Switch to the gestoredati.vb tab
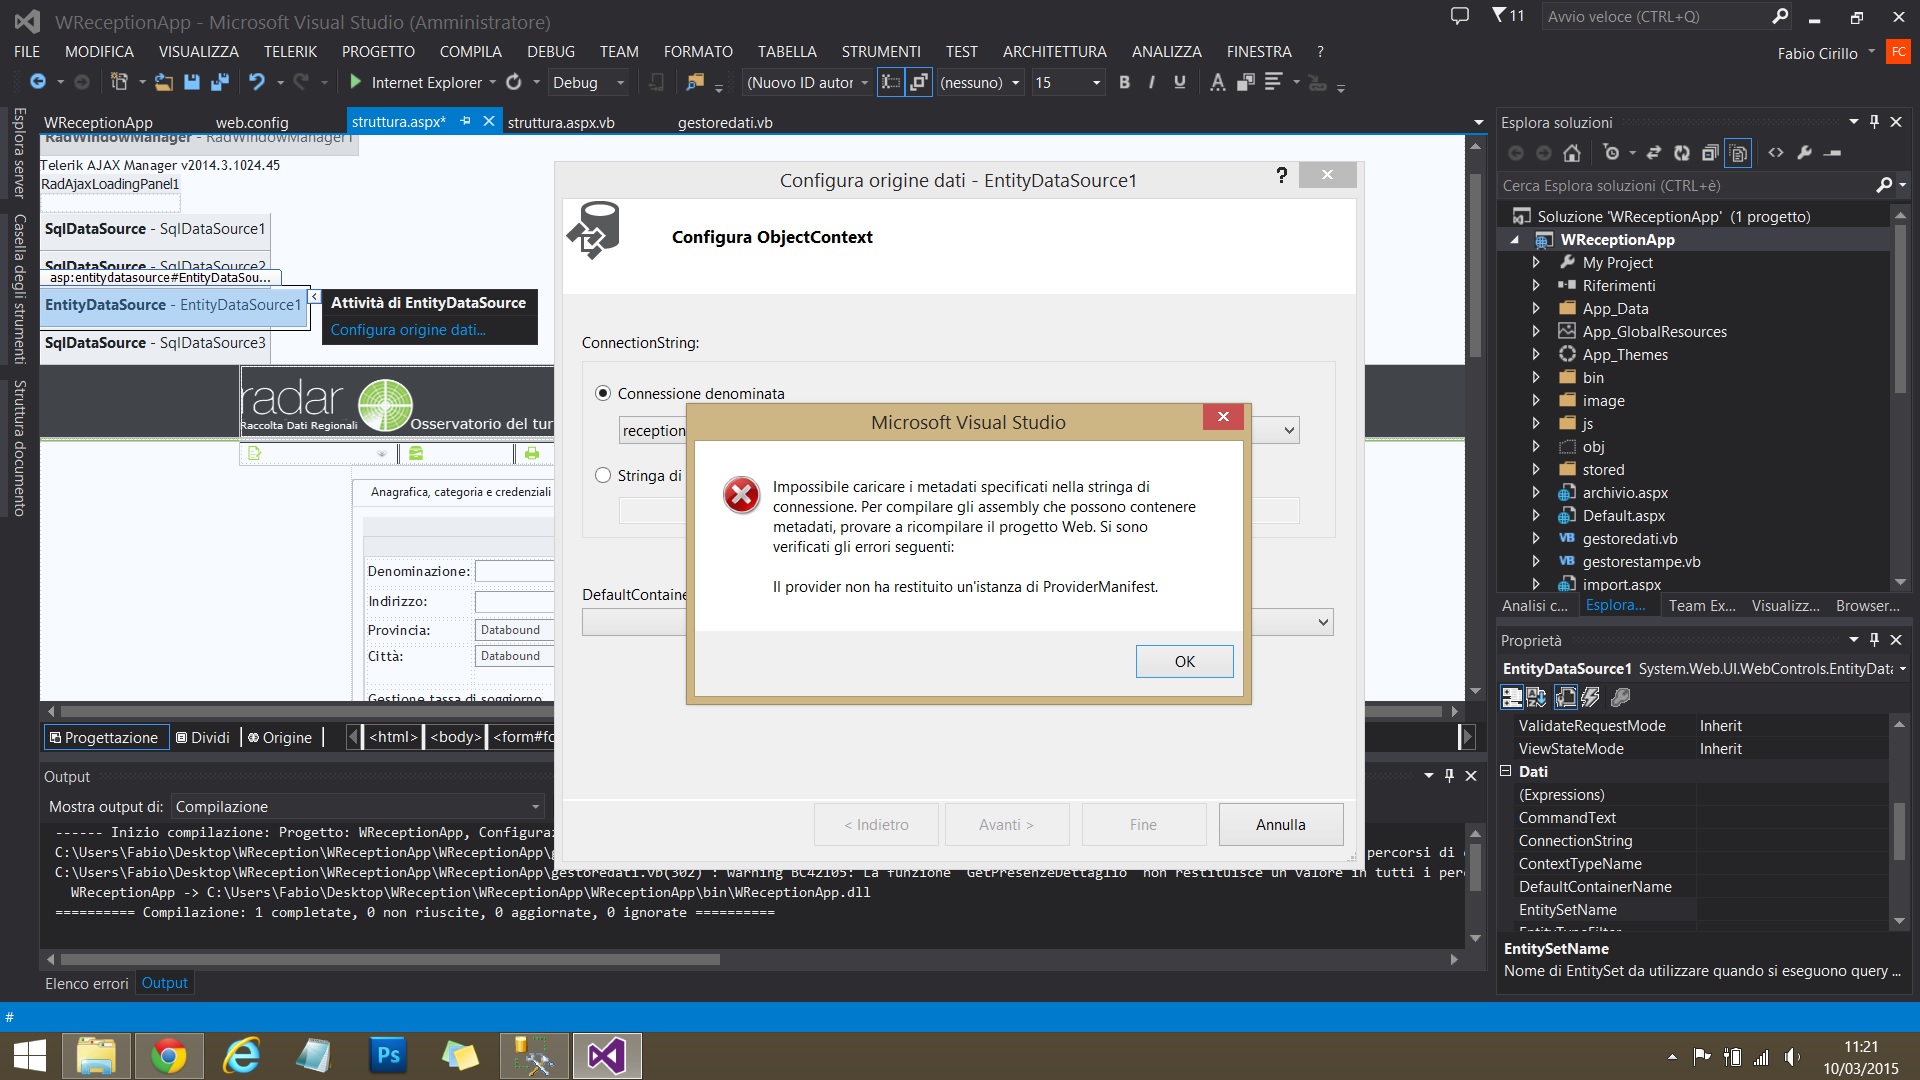This screenshot has height=1080, width=1920. 725,122
